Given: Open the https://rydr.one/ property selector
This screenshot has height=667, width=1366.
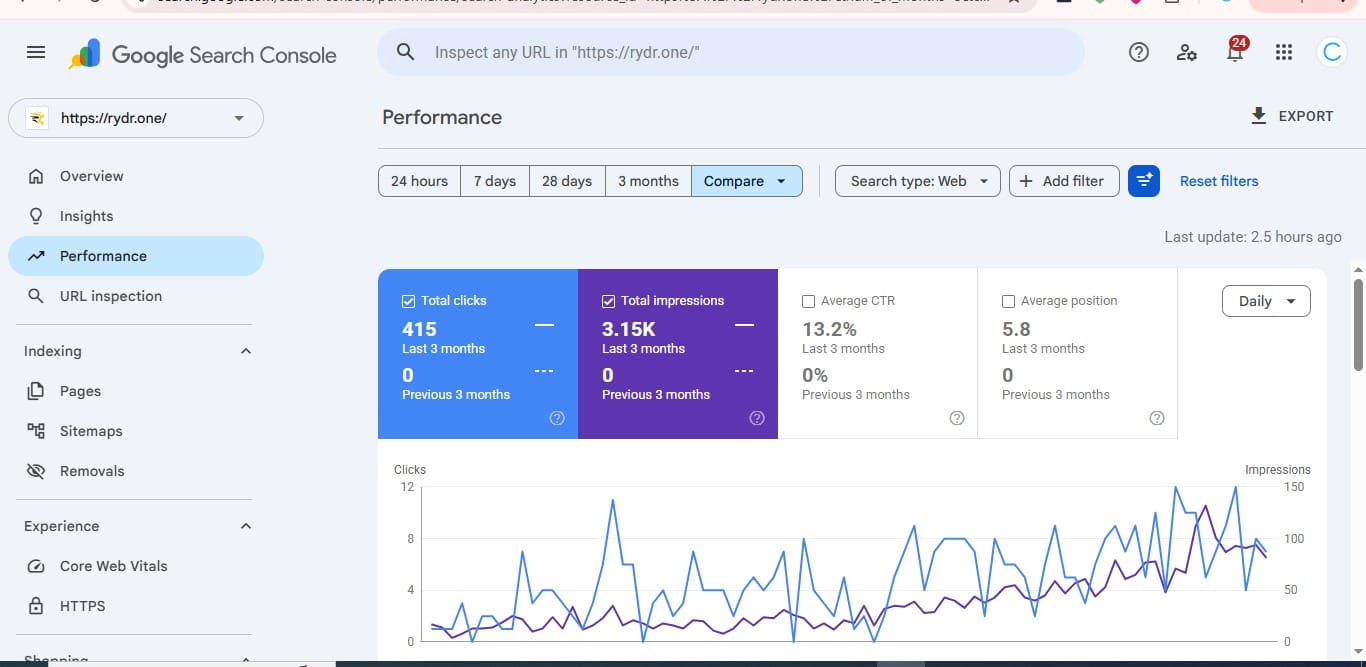Looking at the screenshot, I should pos(136,118).
